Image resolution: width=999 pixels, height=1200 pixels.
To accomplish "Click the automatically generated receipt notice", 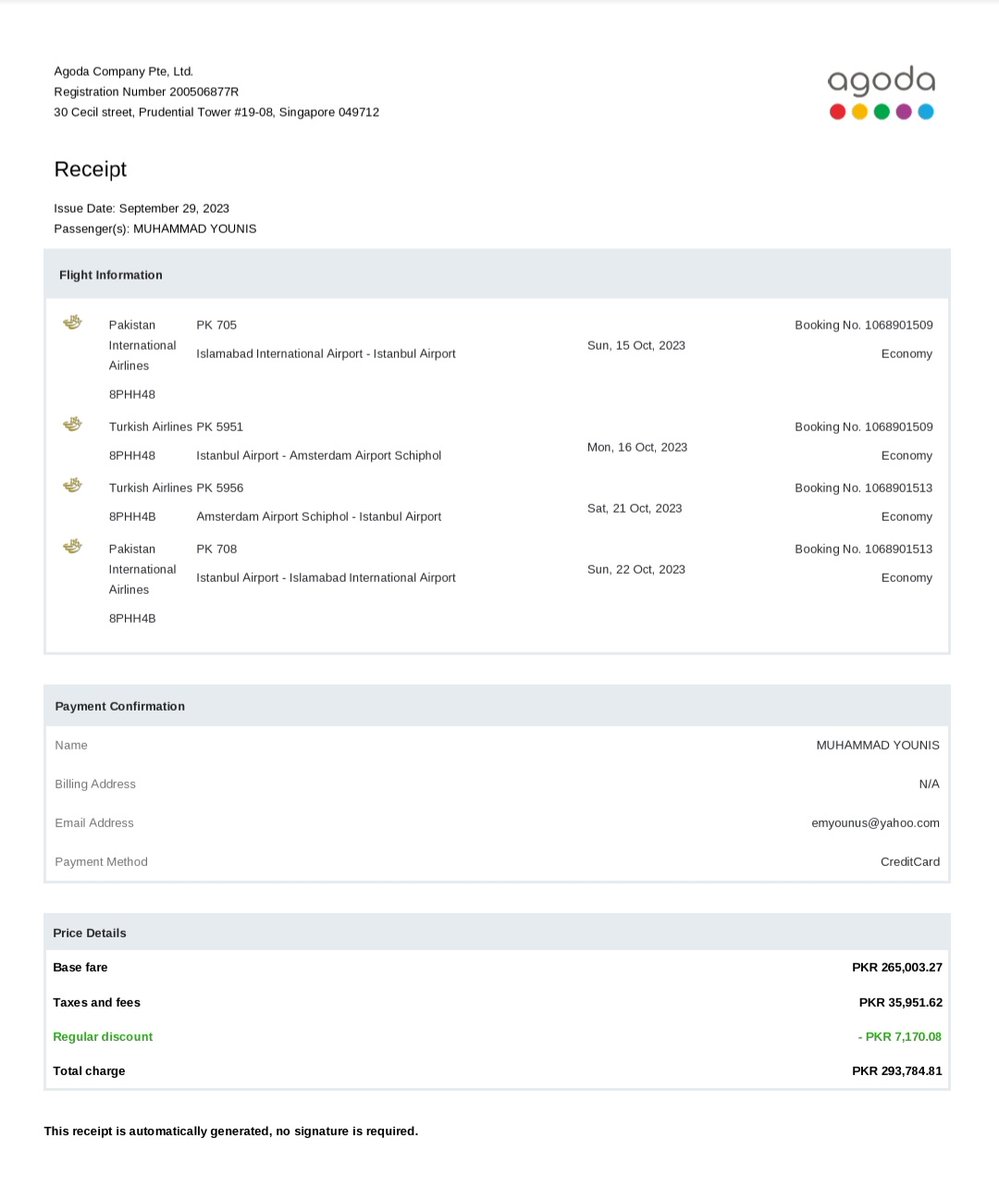I will pos(231,1131).
